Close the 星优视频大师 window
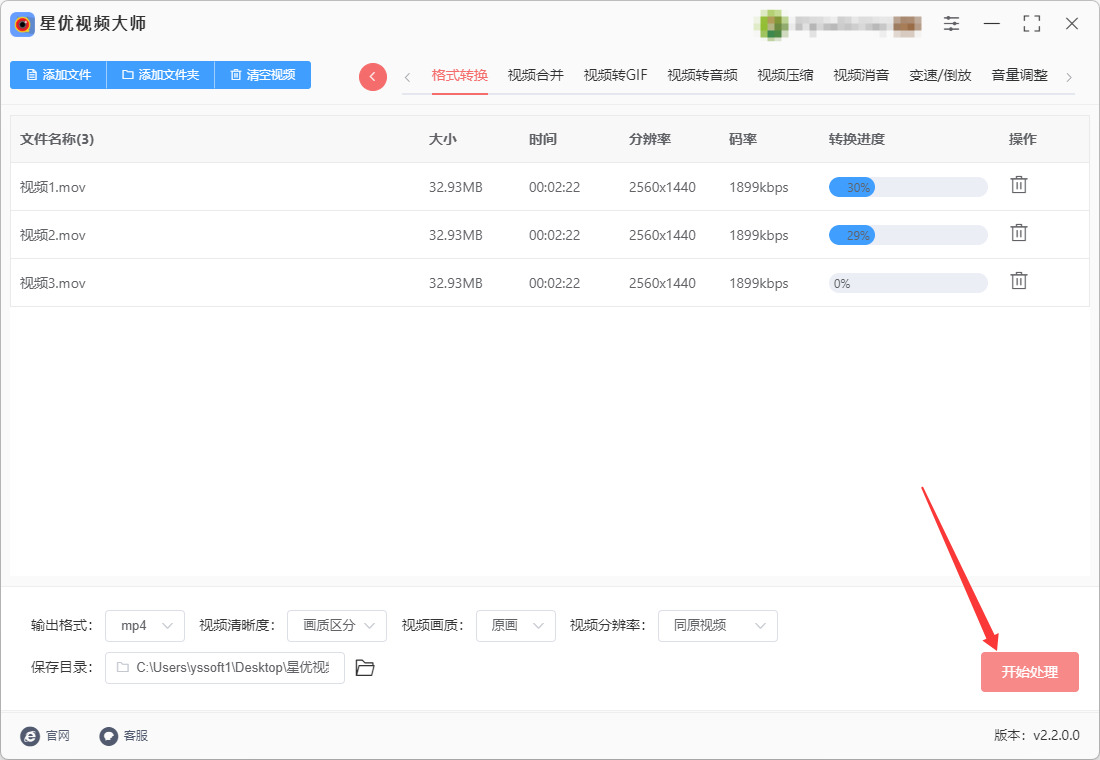 1072,24
